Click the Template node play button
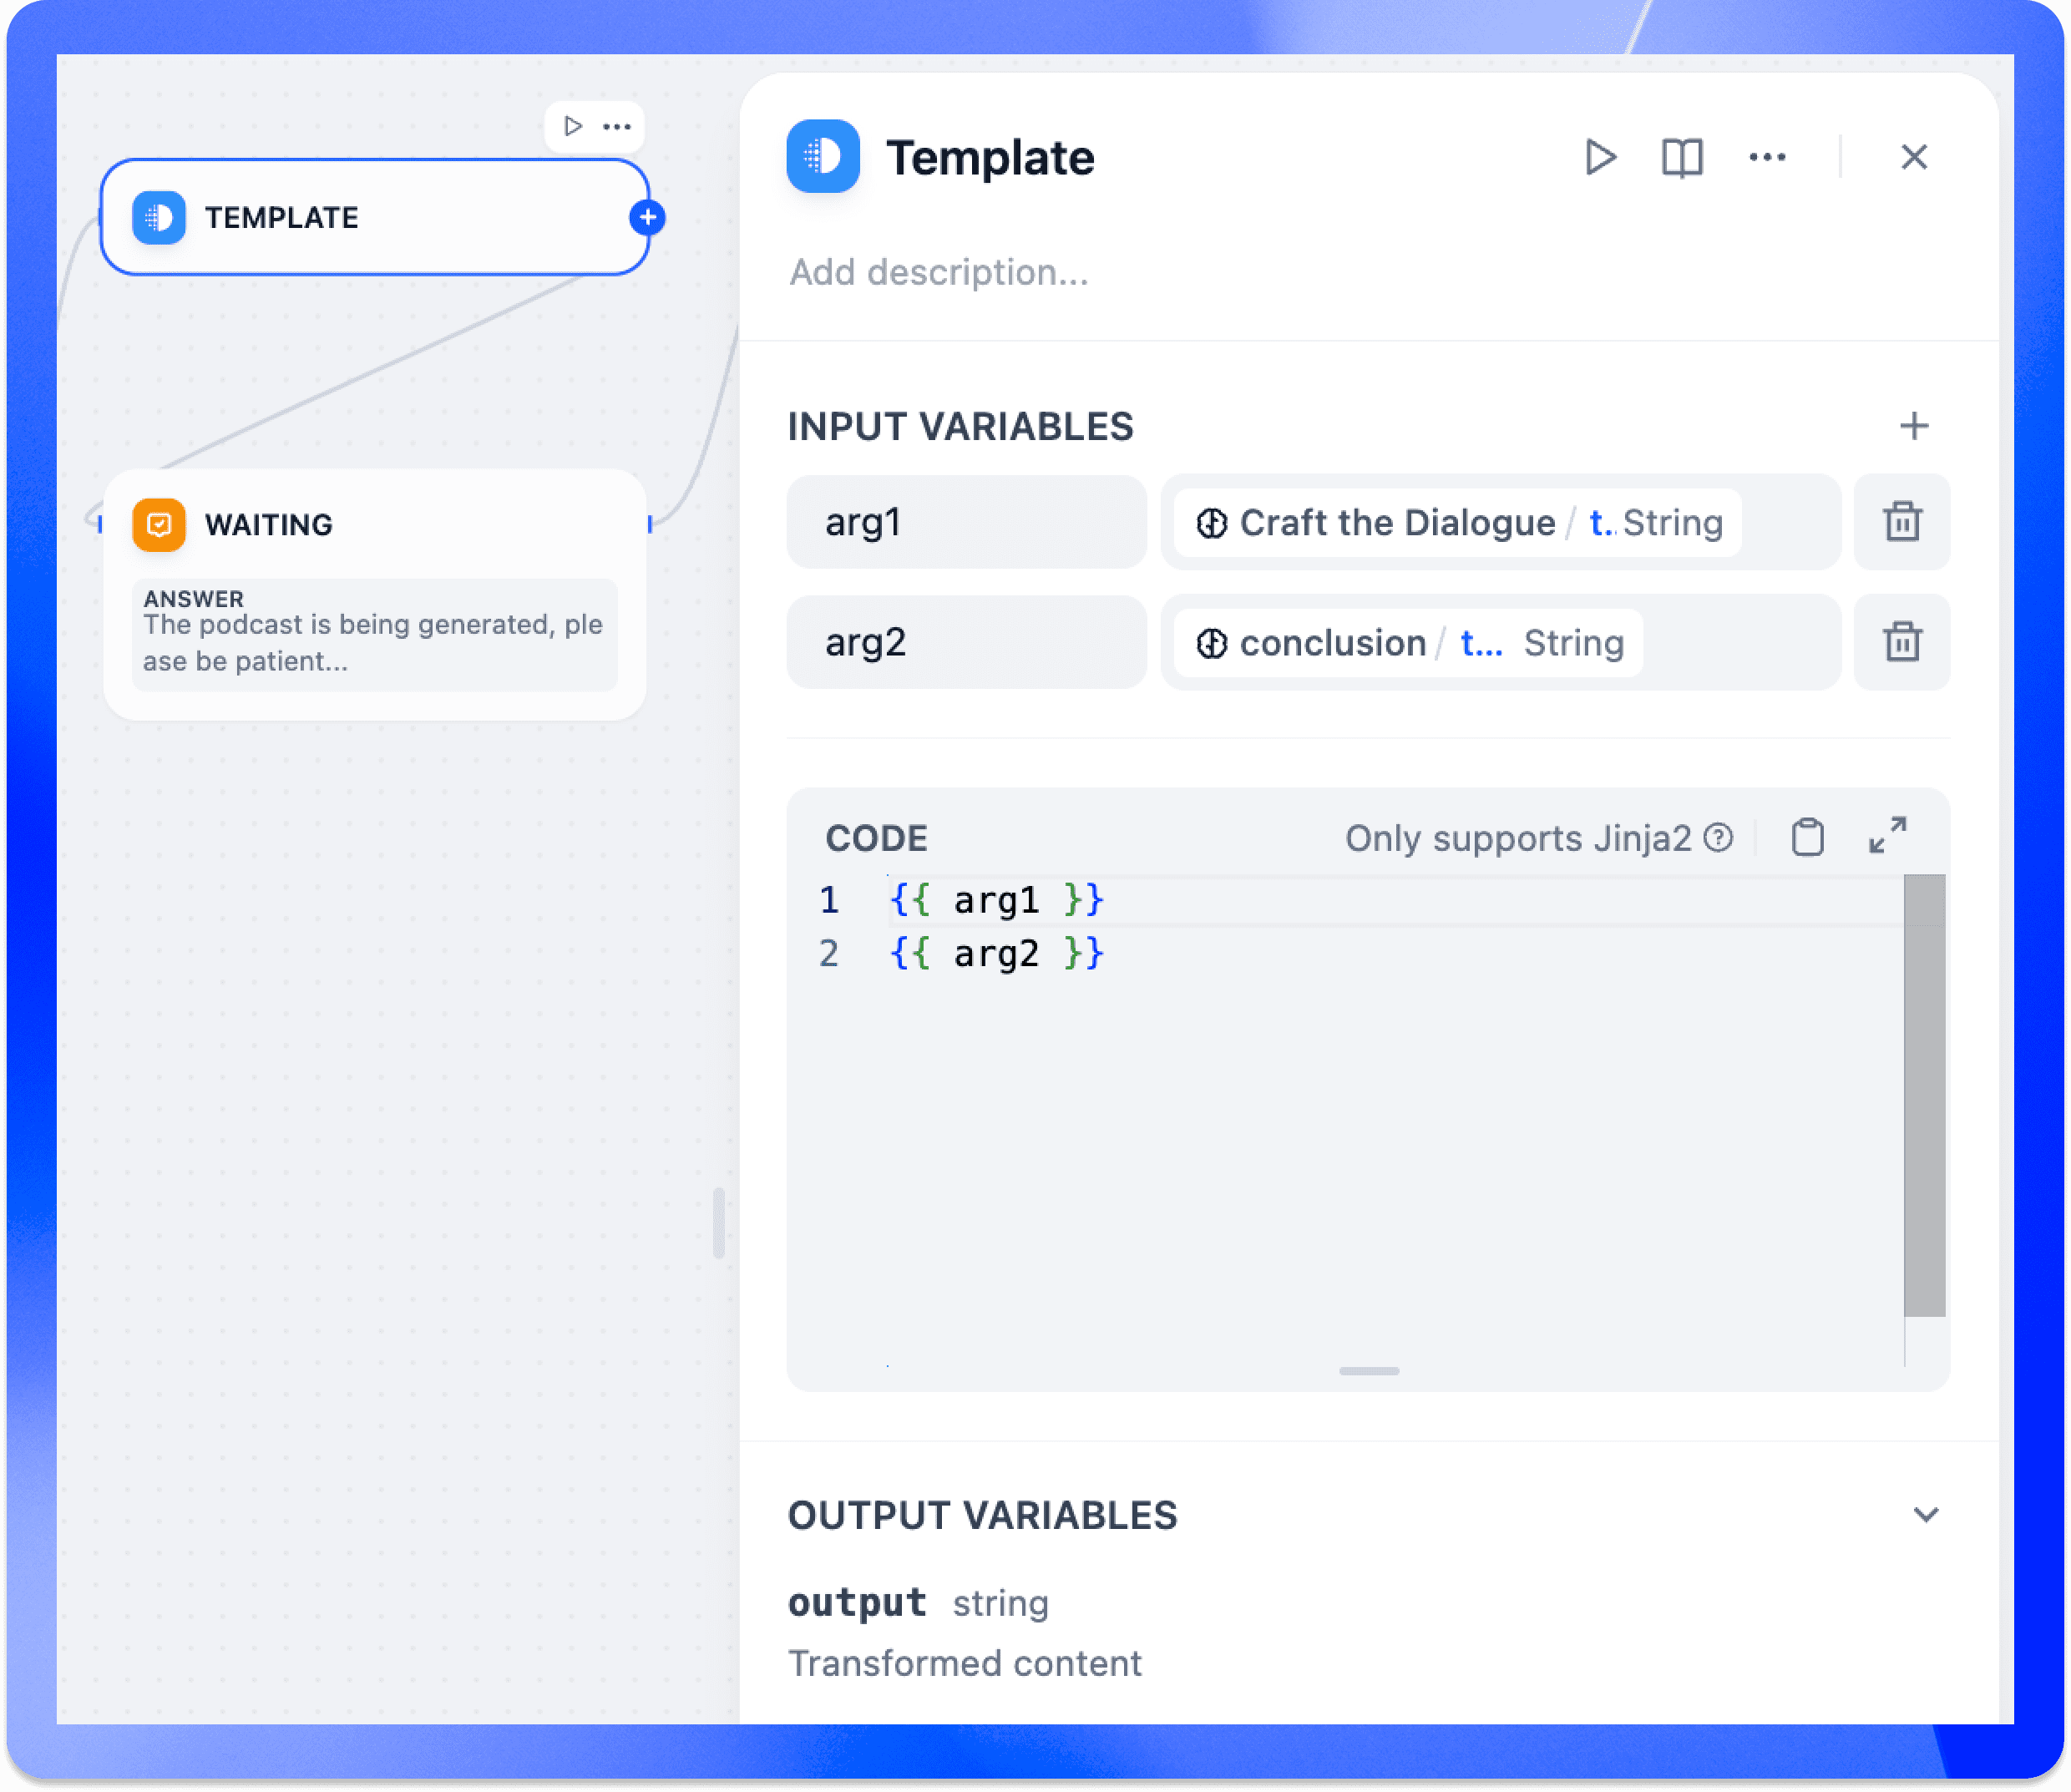Viewport: 2071px width, 1792px height. click(1598, 157)
